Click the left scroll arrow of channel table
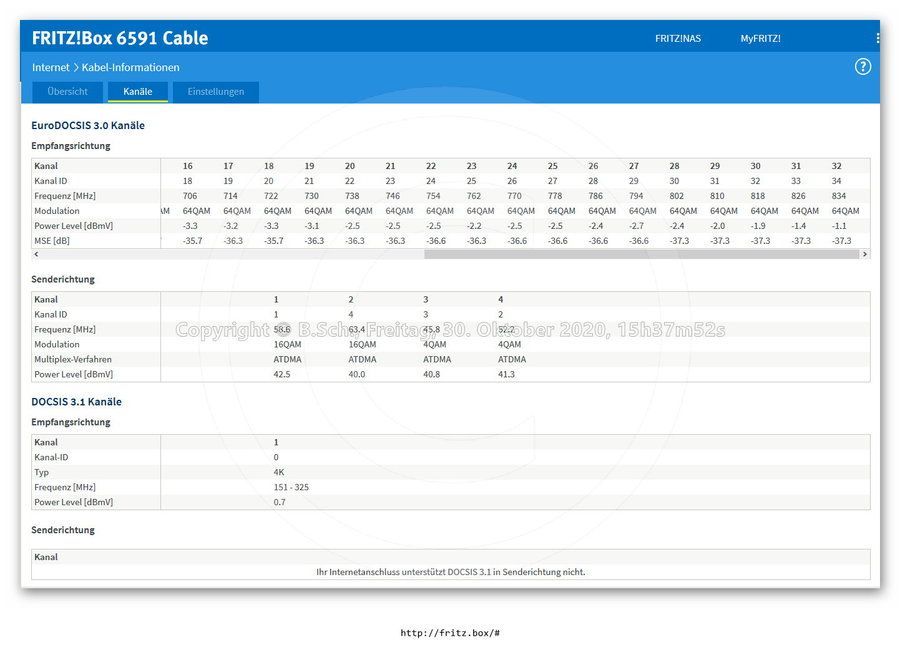 point(37,254)
